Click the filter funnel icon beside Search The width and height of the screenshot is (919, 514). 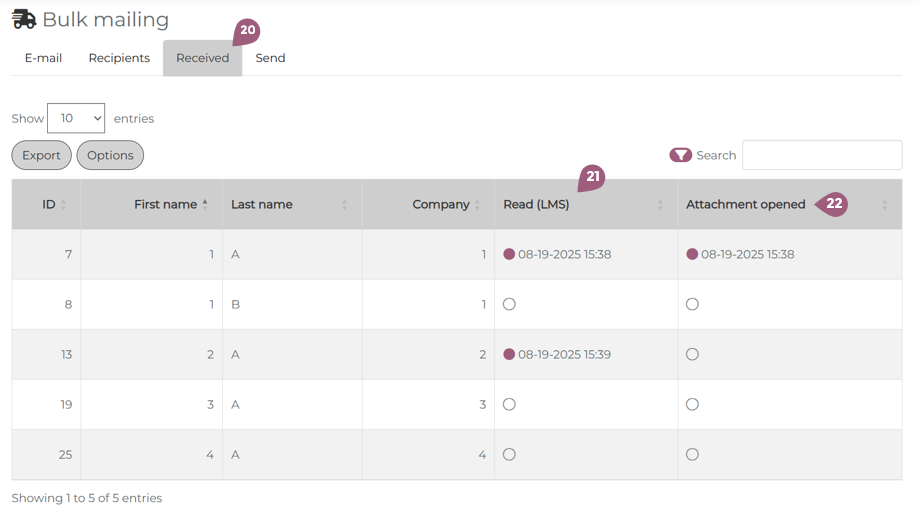coord(680,155)
